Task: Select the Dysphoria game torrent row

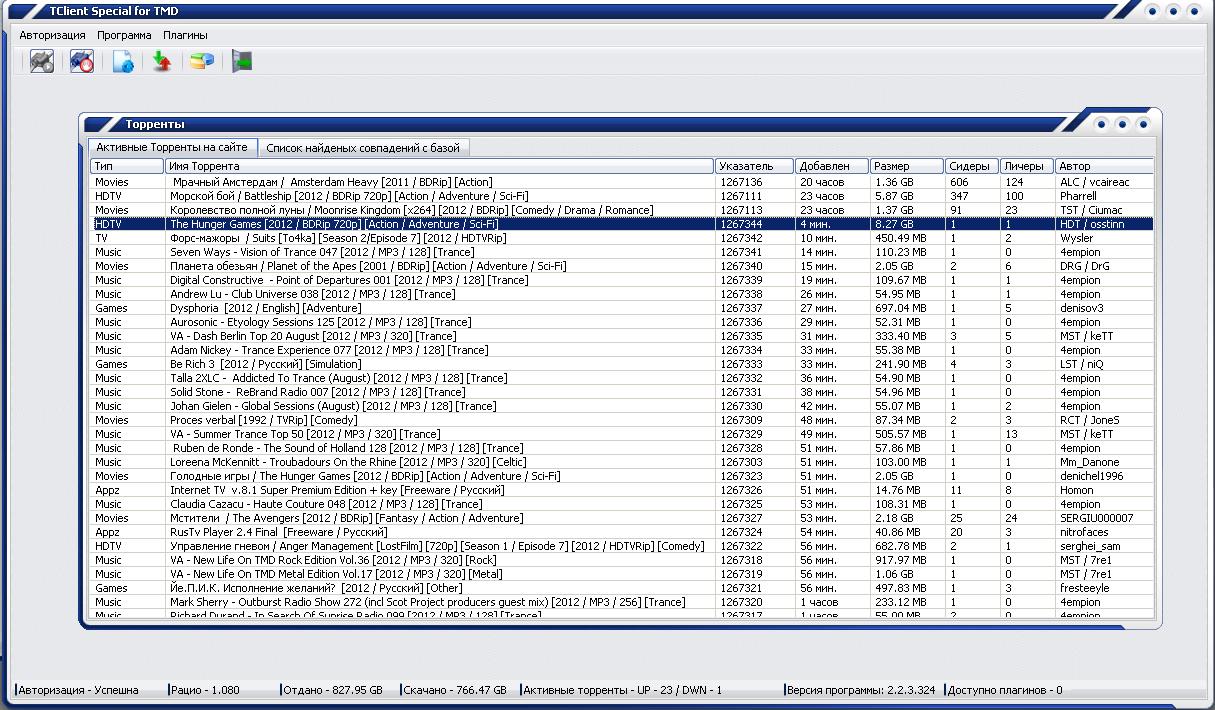Action: [x=621, y=308]
